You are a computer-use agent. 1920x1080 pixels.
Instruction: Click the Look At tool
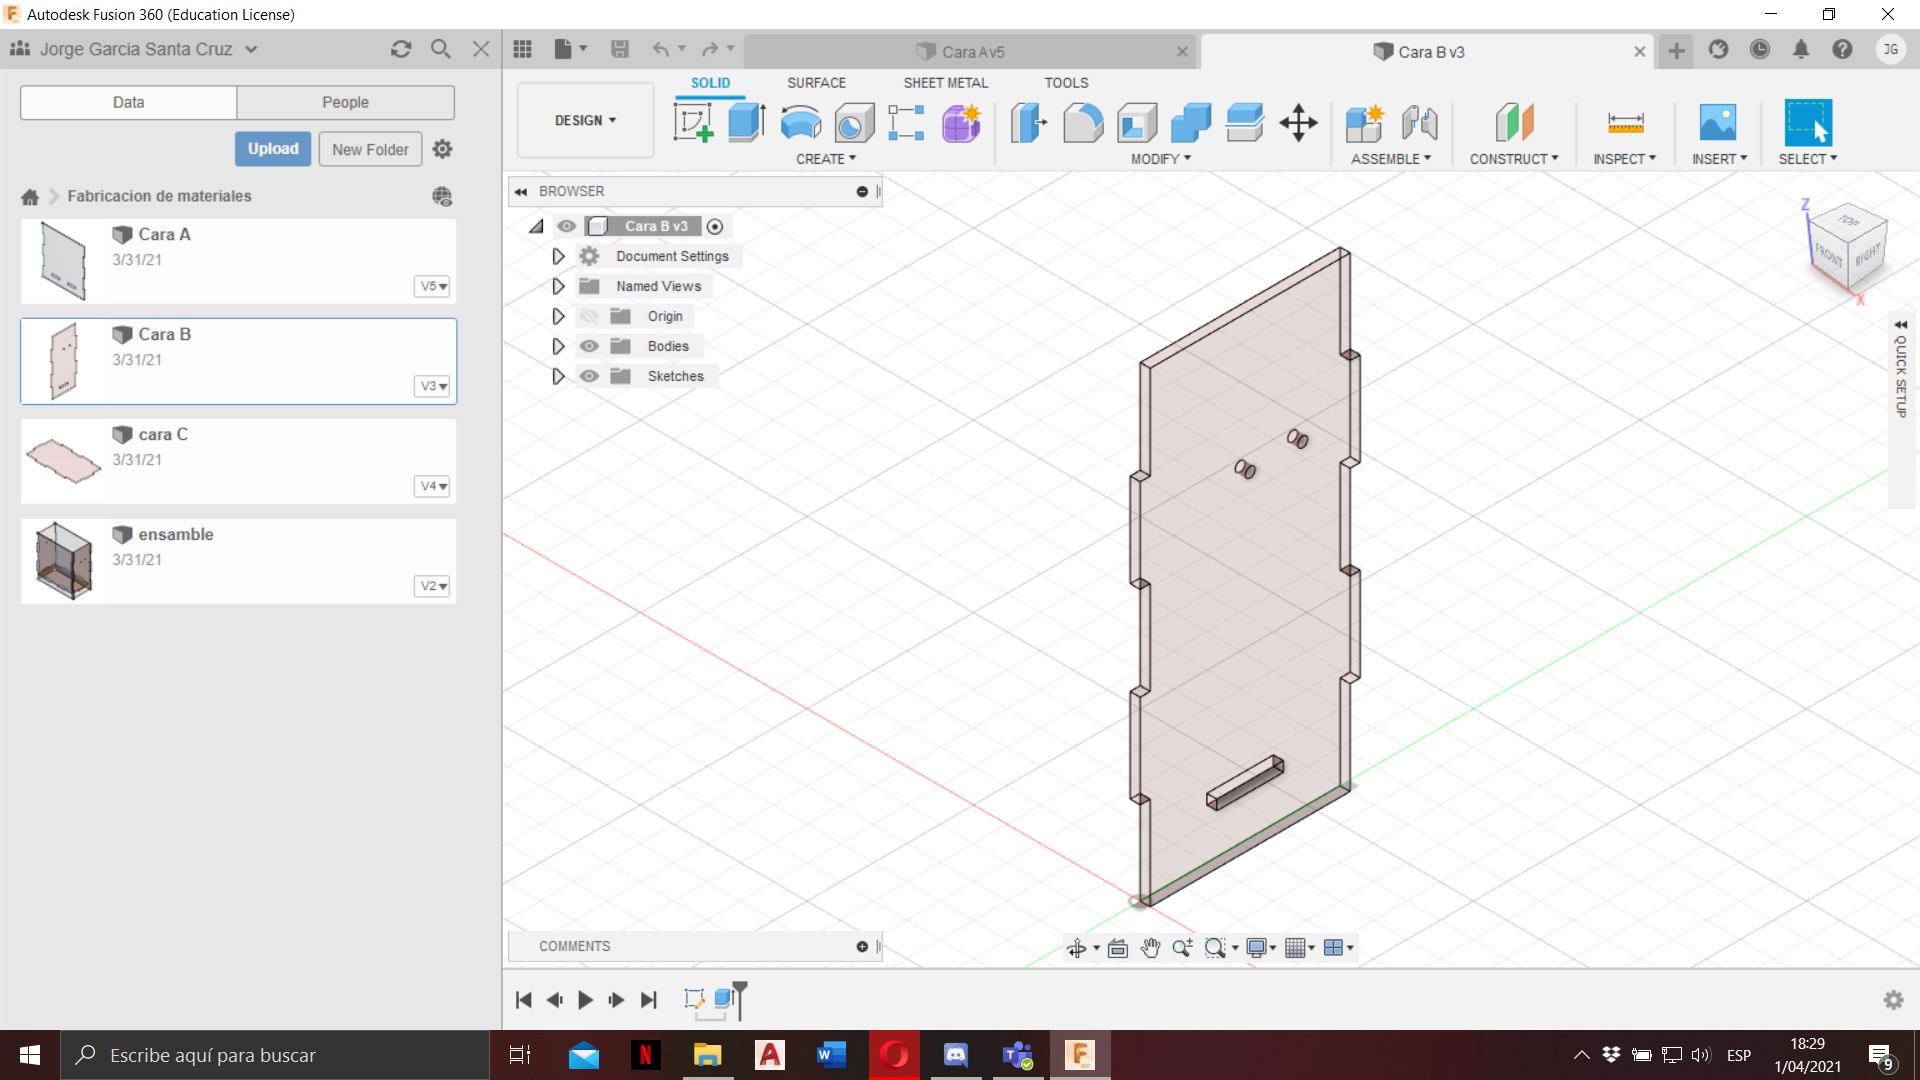1118,948
